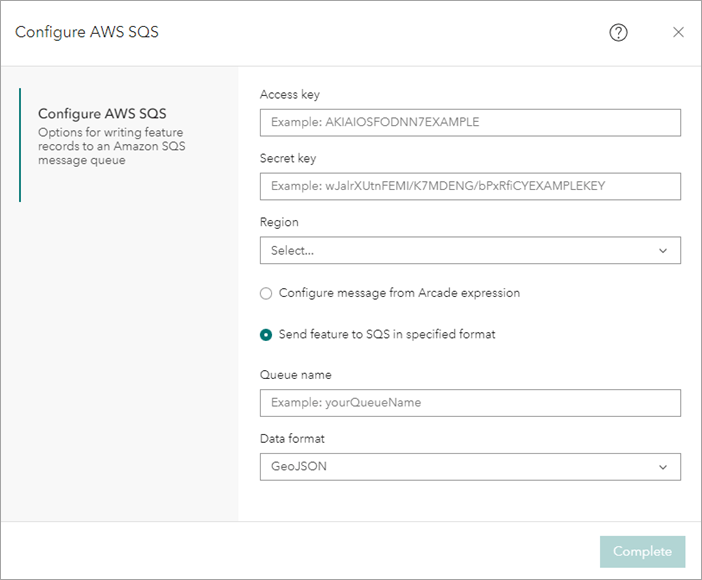Click the Data format label
Viewport: 702px width, 580px height.
tap(292, 438)
